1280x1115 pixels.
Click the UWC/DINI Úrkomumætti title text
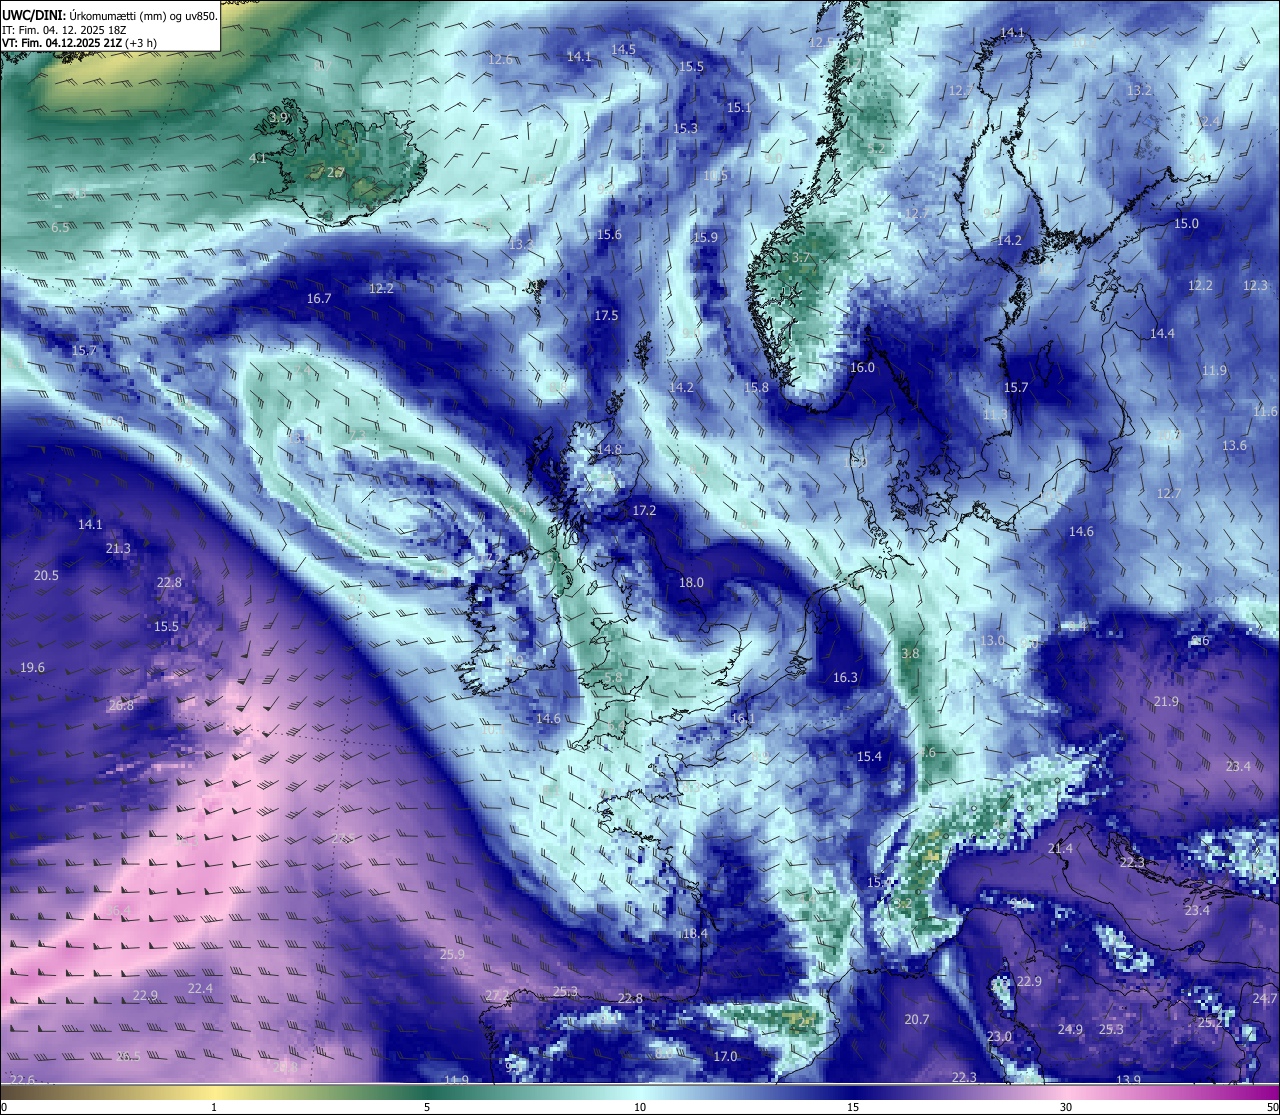pos(110,14)
